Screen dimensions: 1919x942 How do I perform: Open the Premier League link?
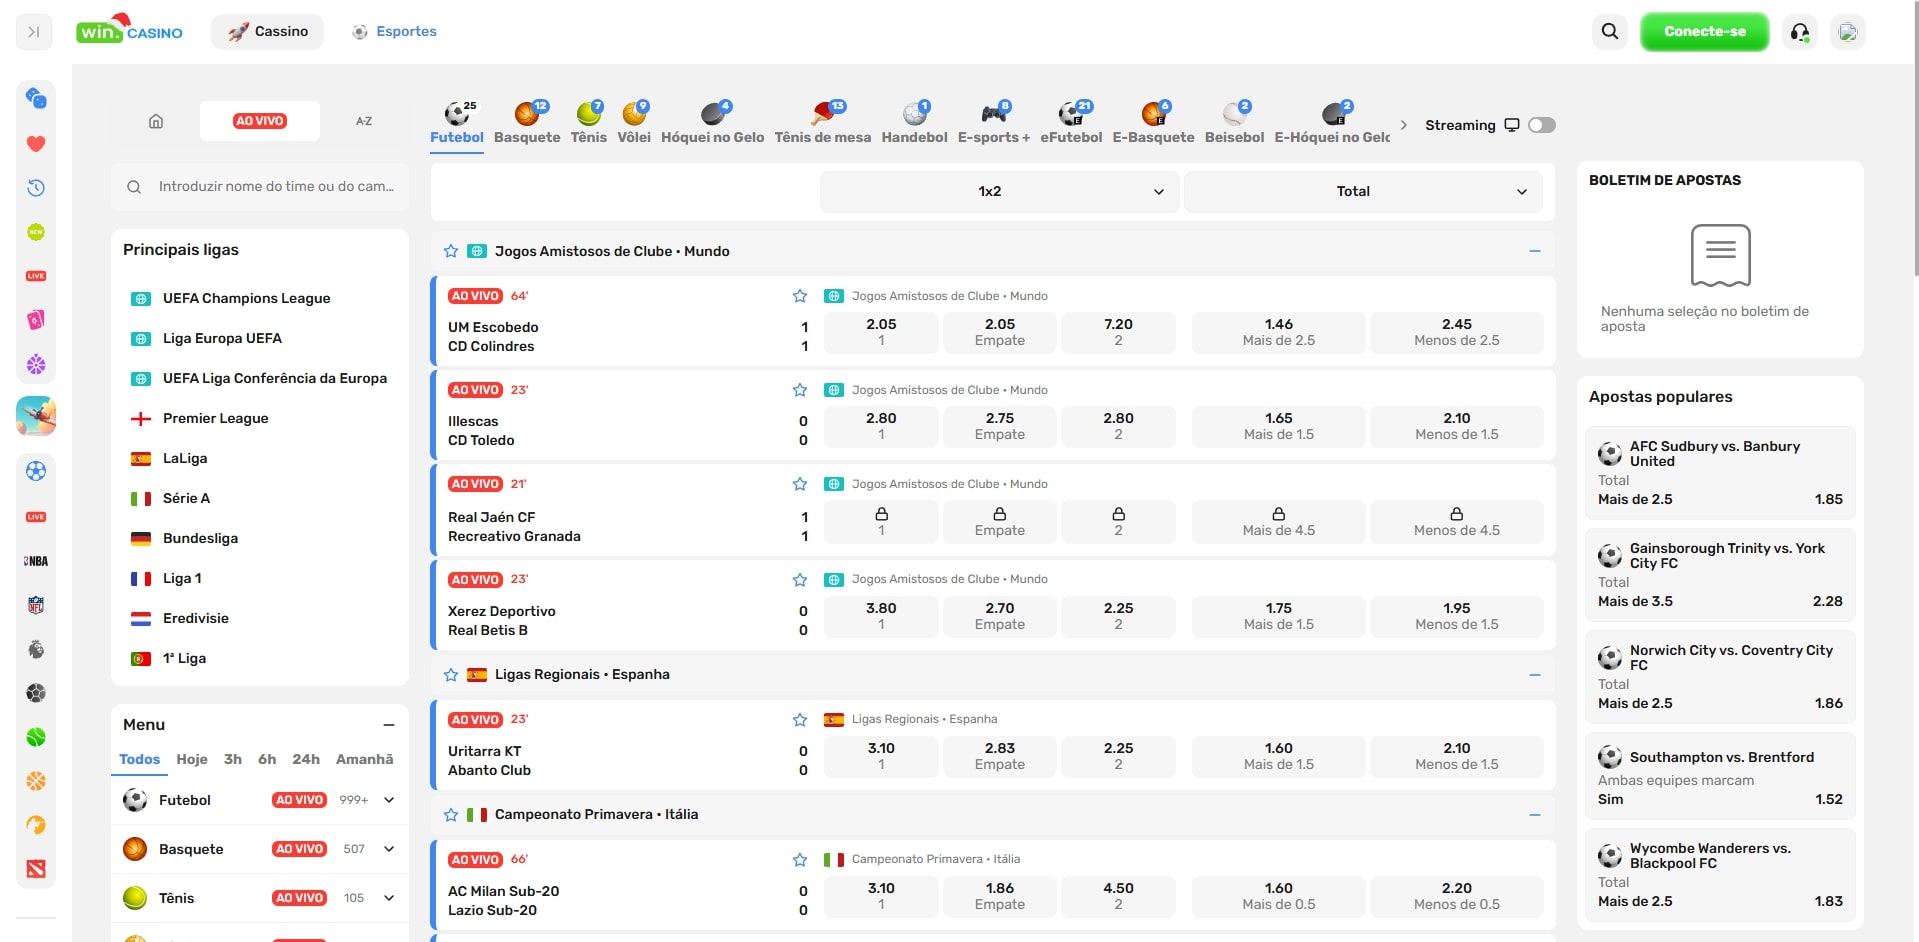[x=215, y=418]
